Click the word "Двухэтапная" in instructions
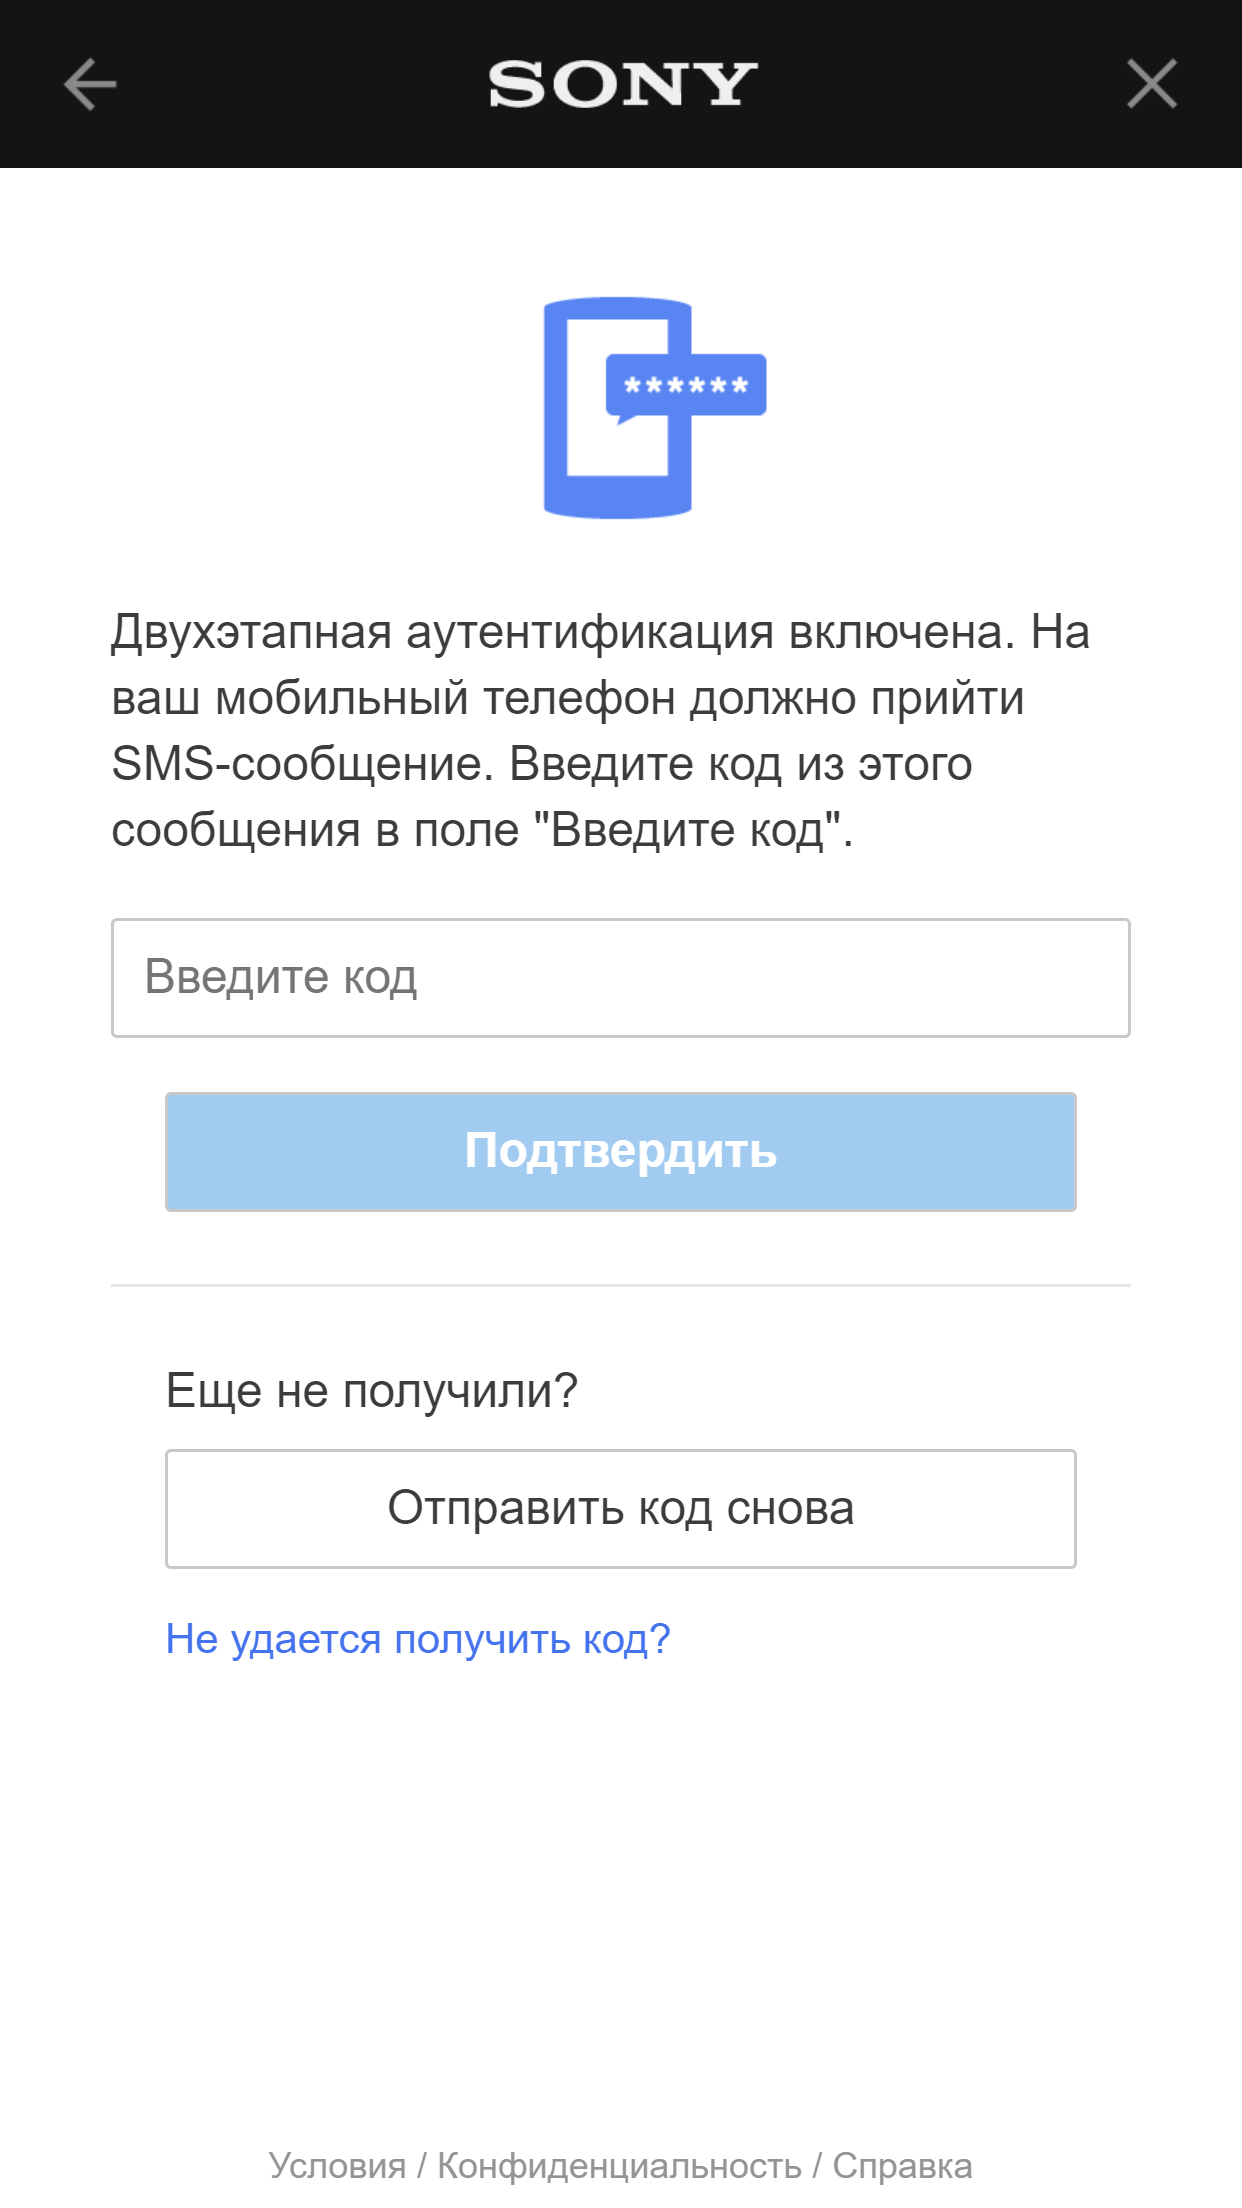1242x2208 pixels. tap(251, 632)
